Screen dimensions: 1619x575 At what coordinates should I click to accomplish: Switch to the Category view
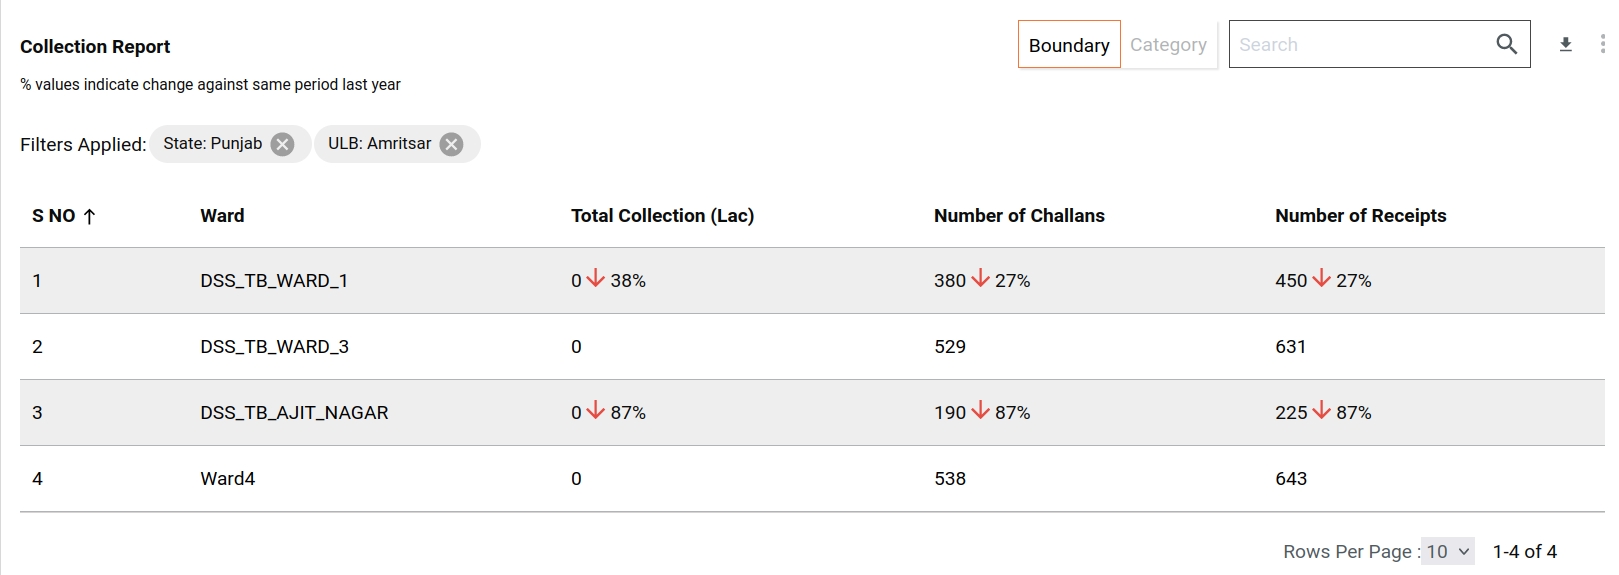click(x=1168, y=45)
